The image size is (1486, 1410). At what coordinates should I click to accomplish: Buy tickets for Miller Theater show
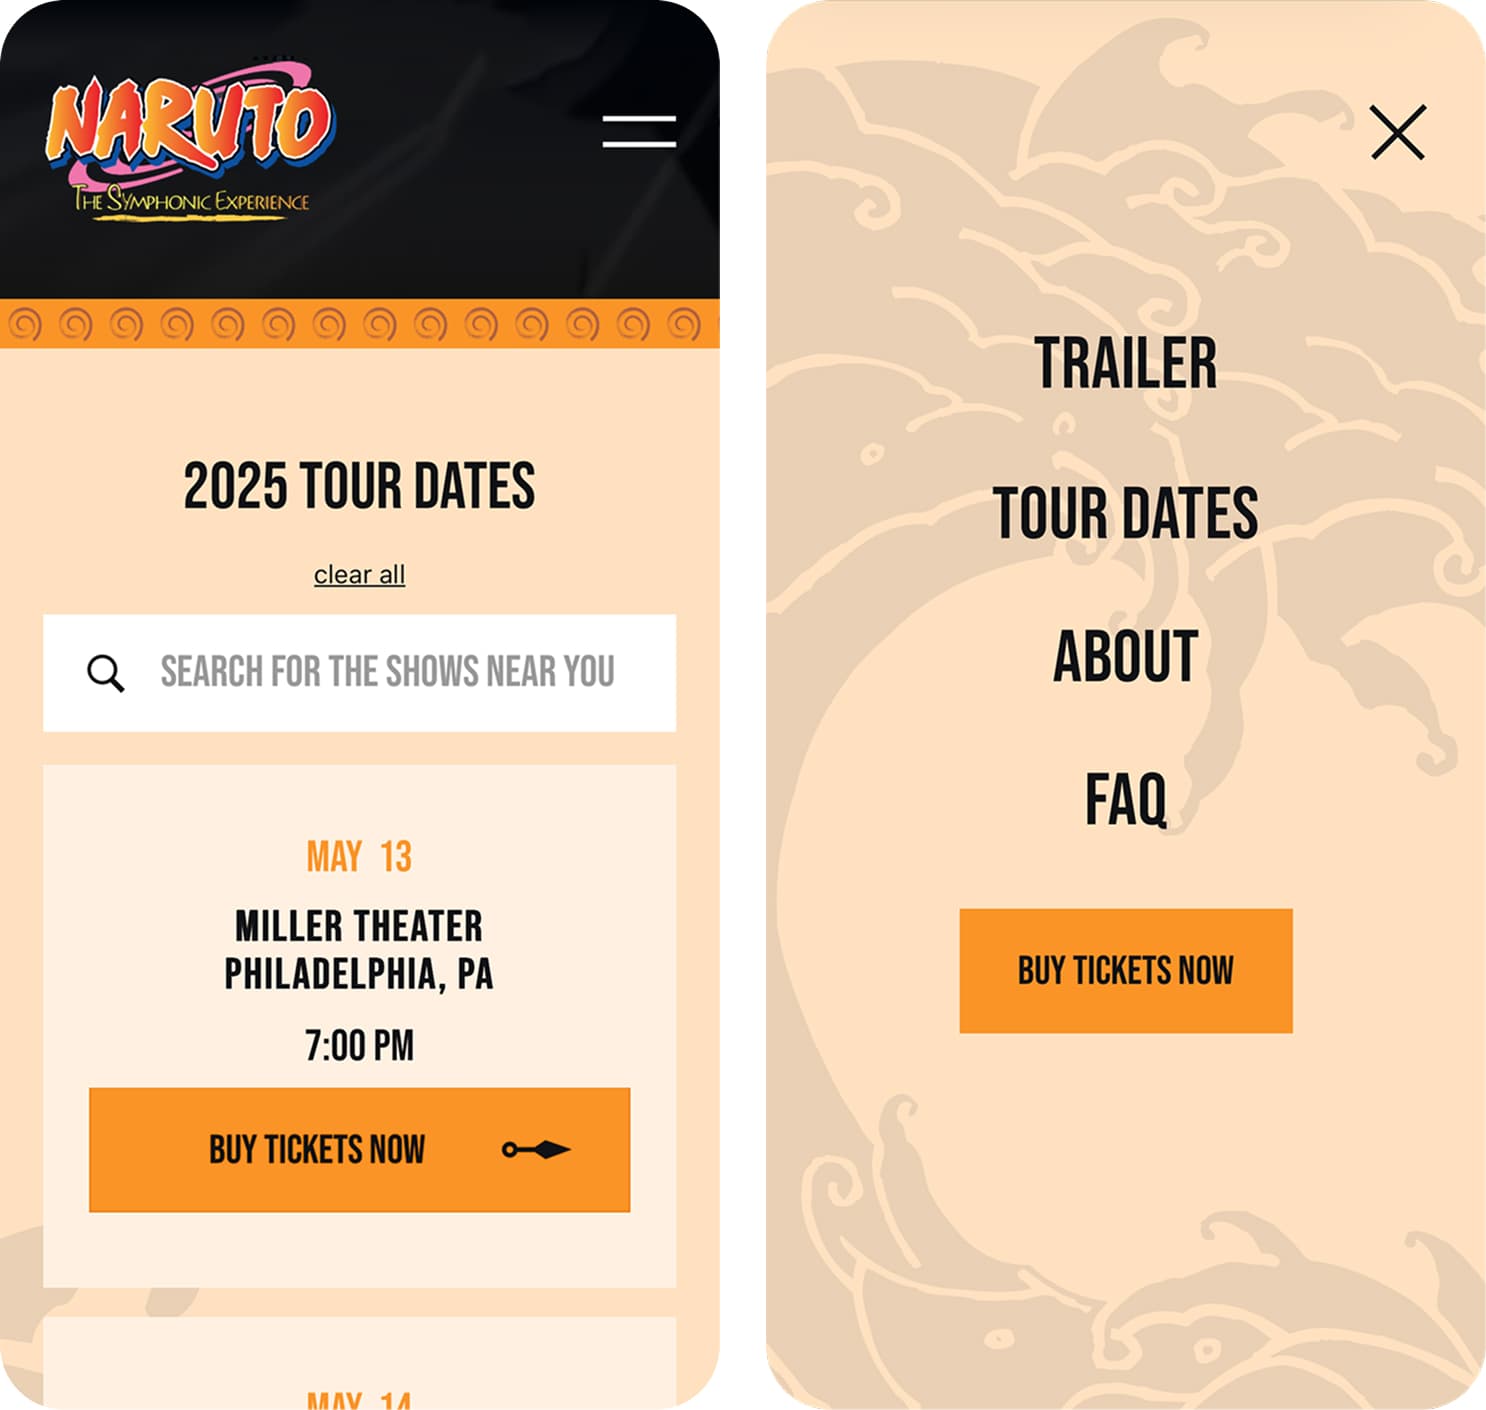pos(359,1150)
